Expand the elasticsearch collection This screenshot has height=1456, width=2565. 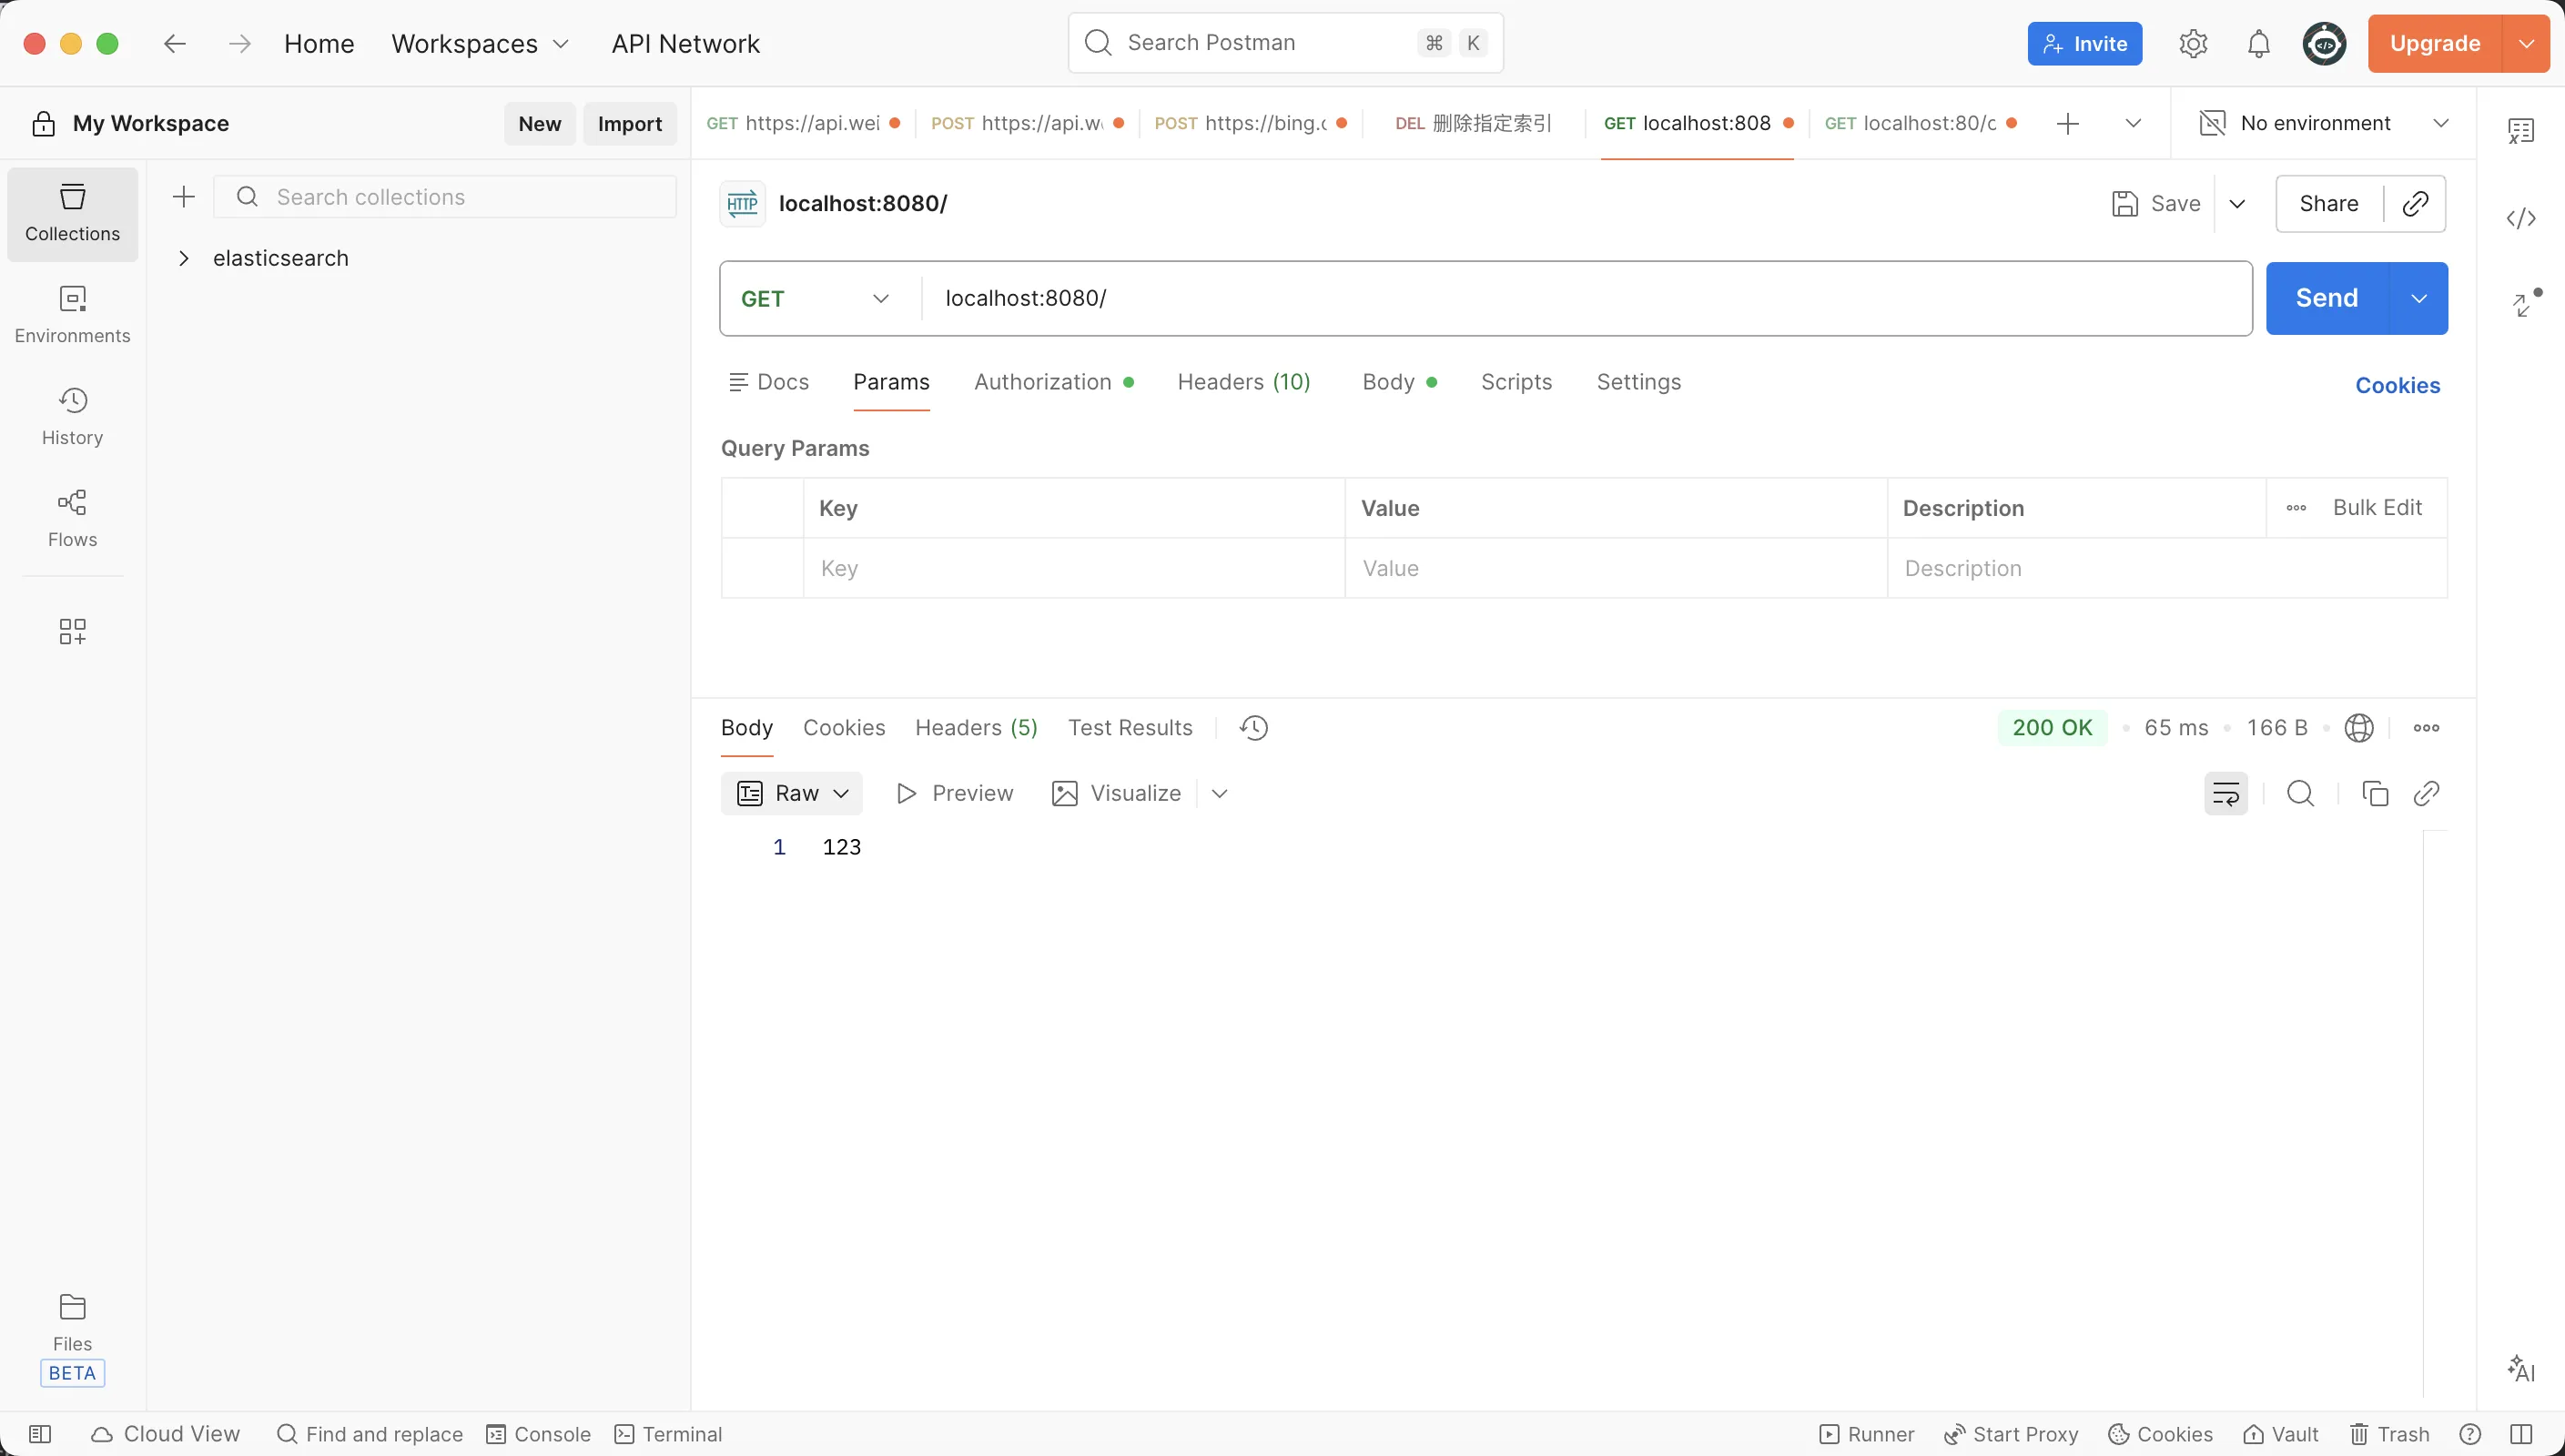(x=184, y=258)
